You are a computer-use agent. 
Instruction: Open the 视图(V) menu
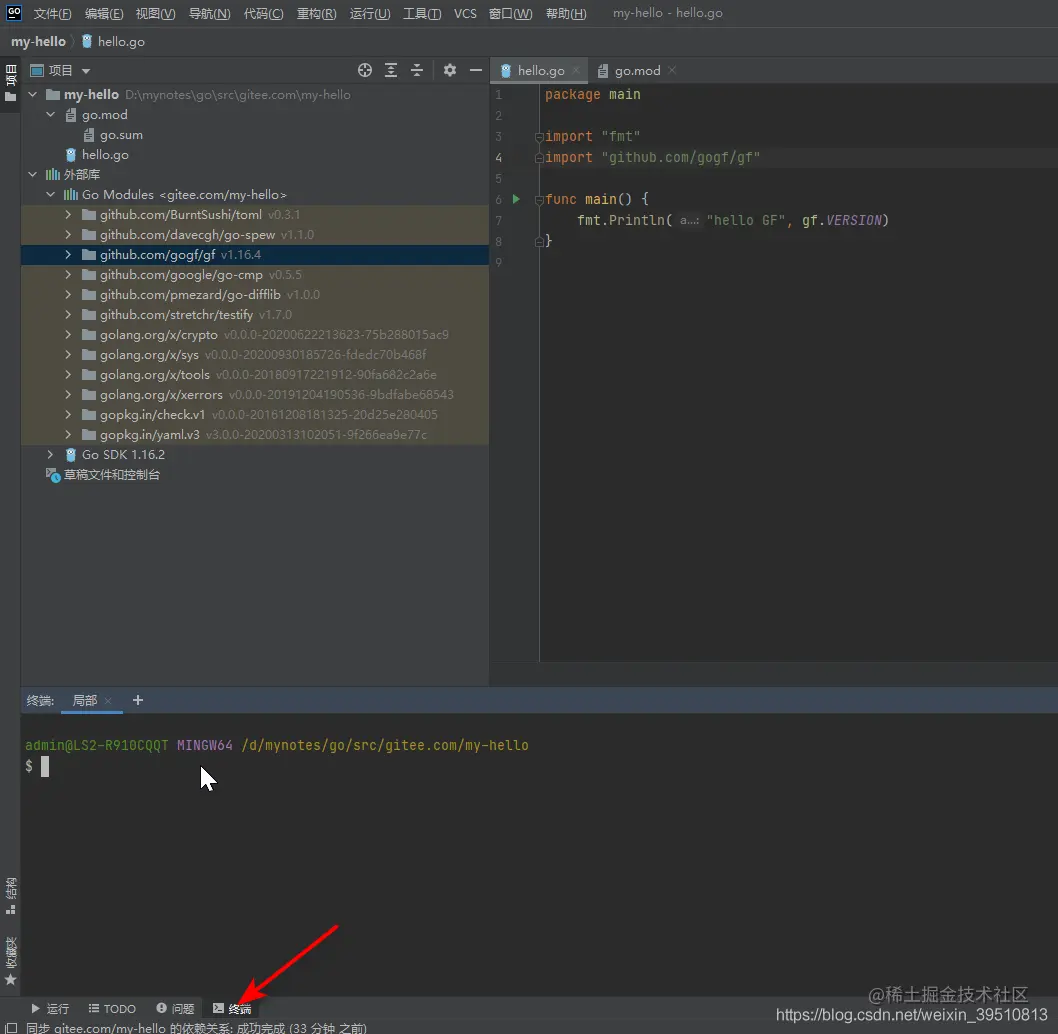pos(155,13)
